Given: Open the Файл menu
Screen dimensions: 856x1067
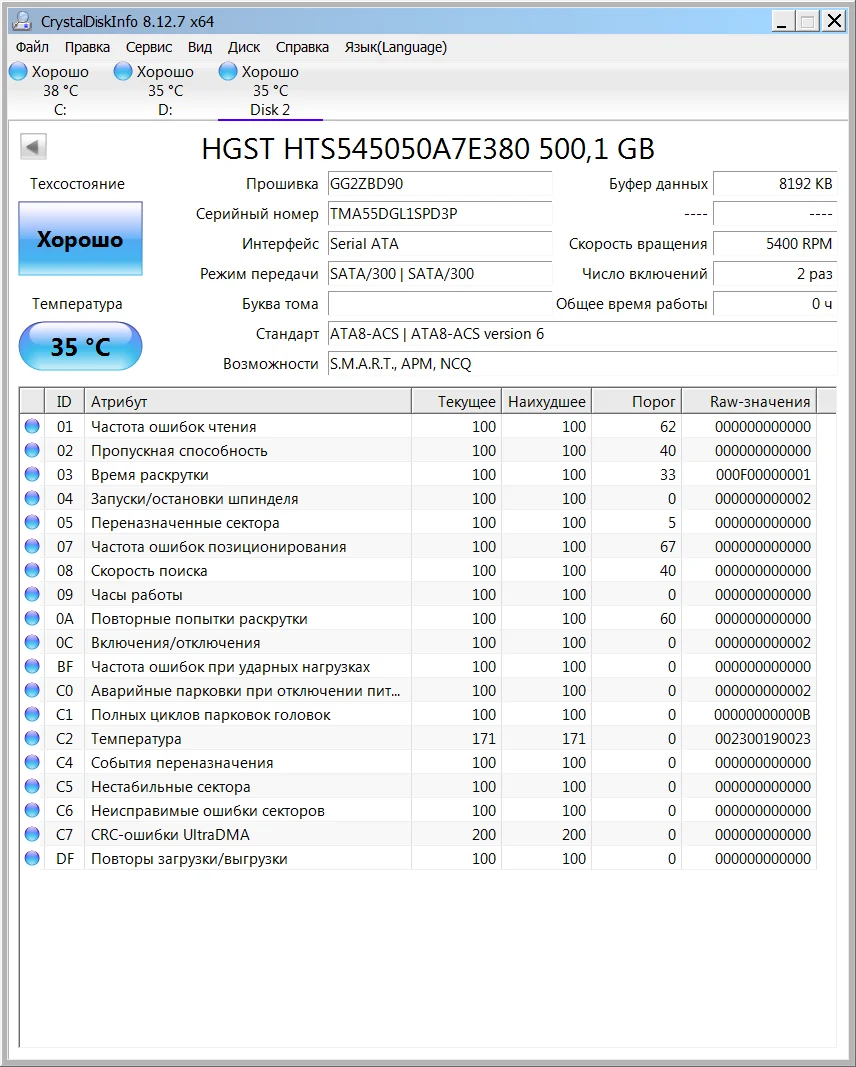Looking at the screenshot, I should [x=32, y=47].
